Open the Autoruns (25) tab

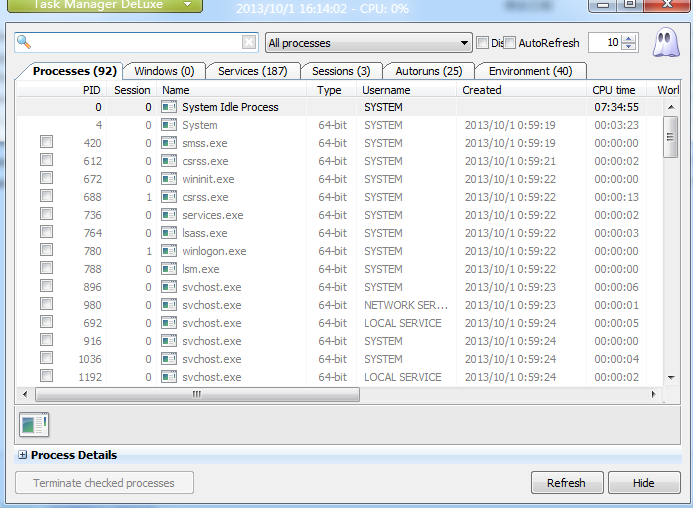click(x=428, y=71)
